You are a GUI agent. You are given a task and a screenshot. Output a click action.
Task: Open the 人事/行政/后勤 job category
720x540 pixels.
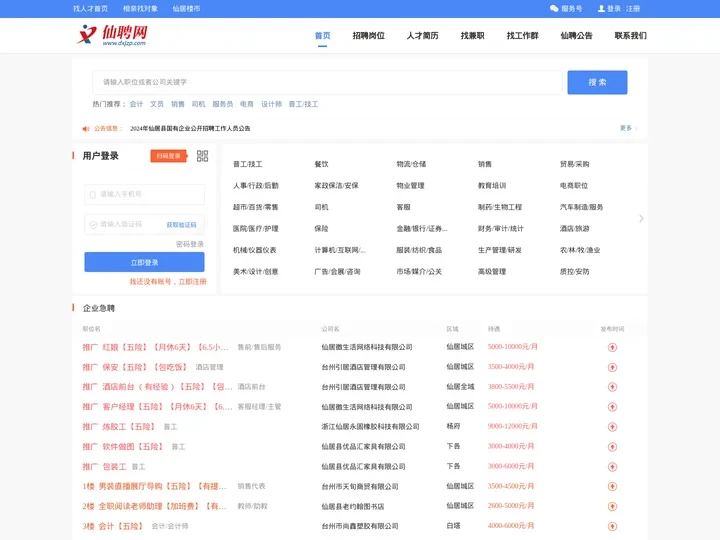tap(256, 186)
